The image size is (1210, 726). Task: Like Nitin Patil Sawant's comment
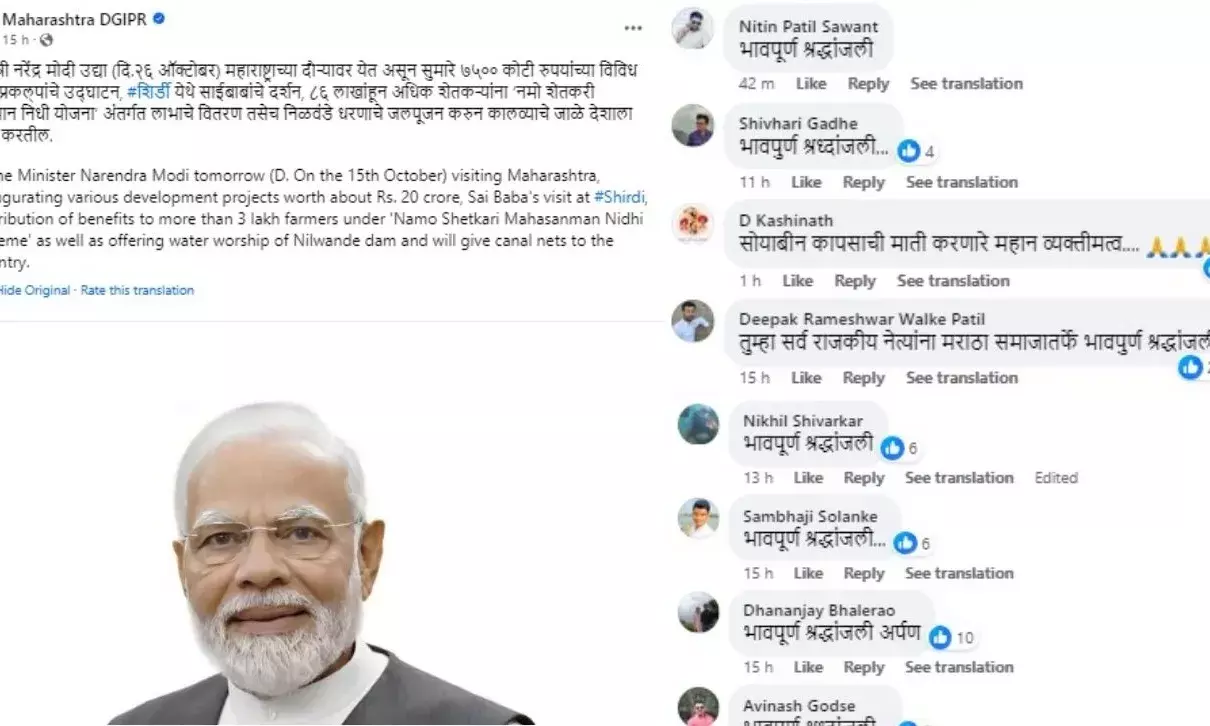tap(811, 84)
